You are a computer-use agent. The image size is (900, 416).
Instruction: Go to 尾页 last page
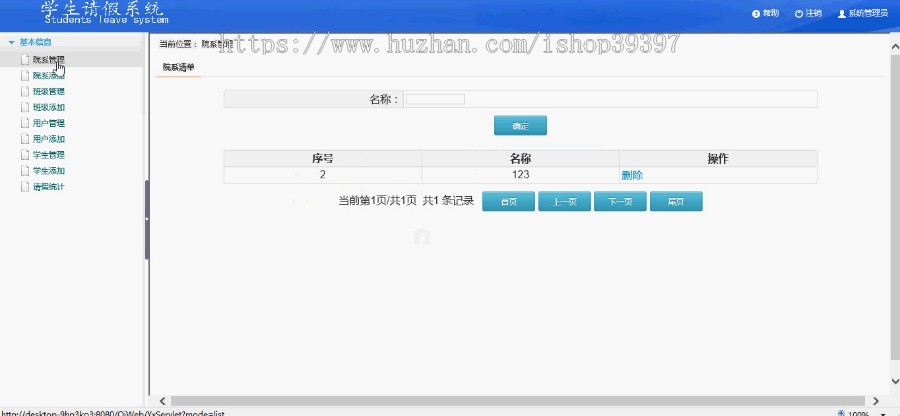676,201
